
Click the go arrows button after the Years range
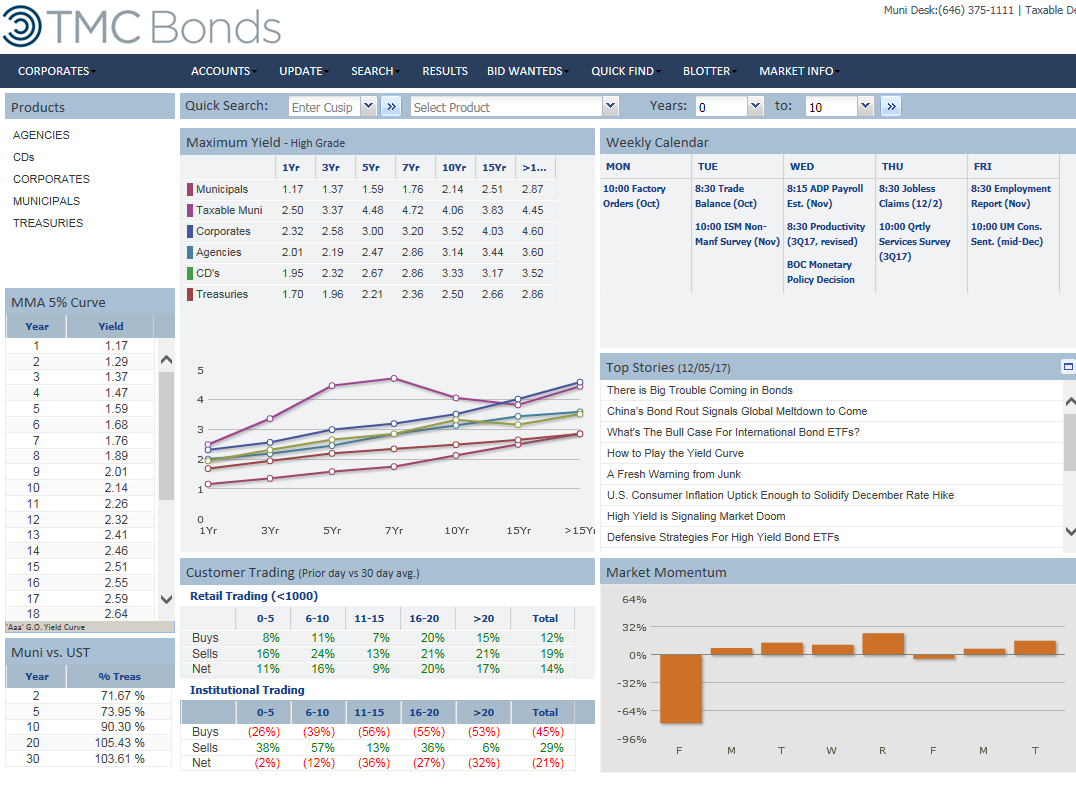coord(891,106)
